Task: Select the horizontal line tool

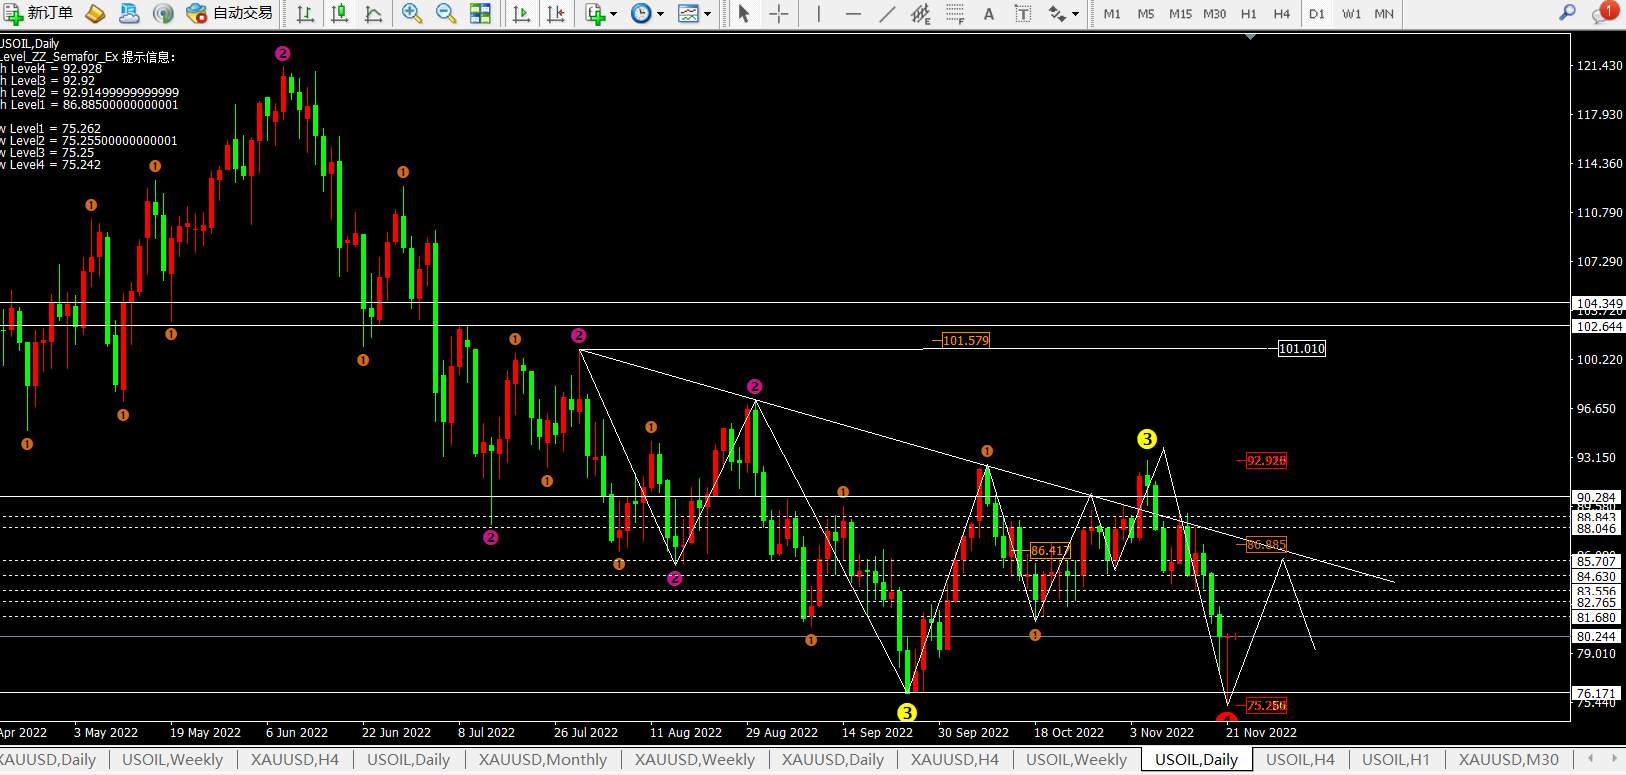Action: tap(853, 13)
